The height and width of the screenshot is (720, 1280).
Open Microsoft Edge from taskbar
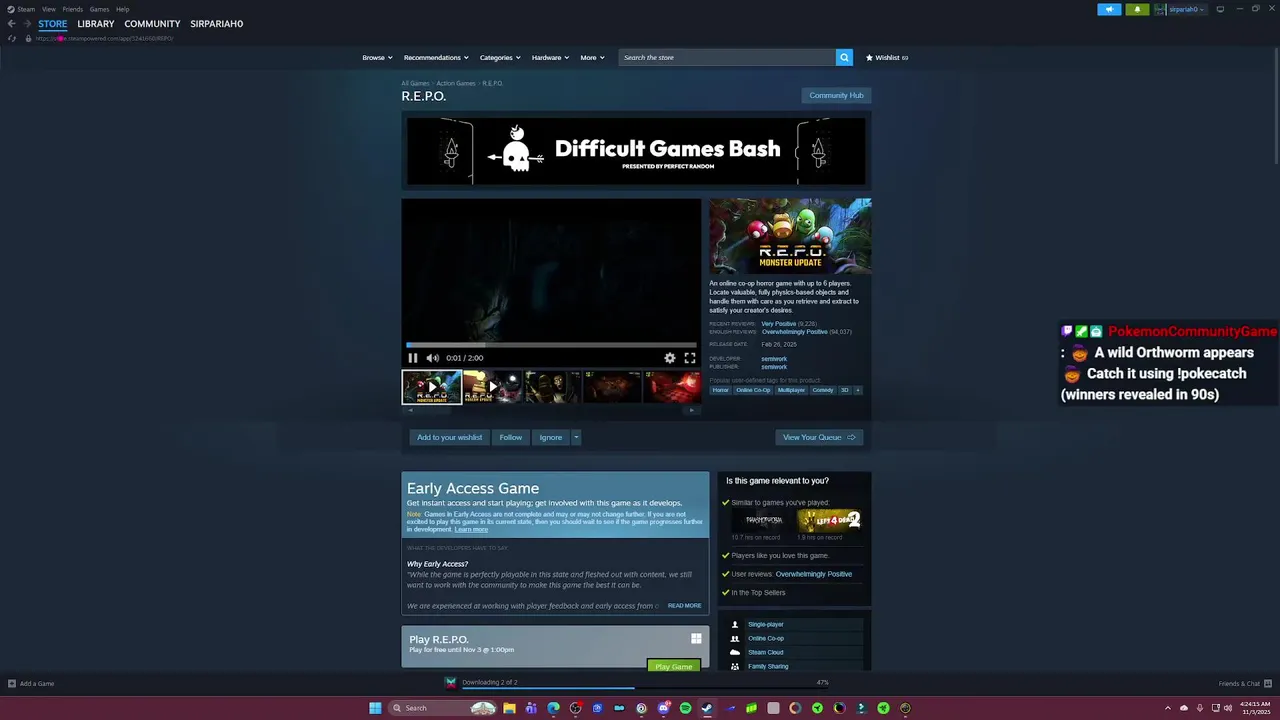coord(553,708)
